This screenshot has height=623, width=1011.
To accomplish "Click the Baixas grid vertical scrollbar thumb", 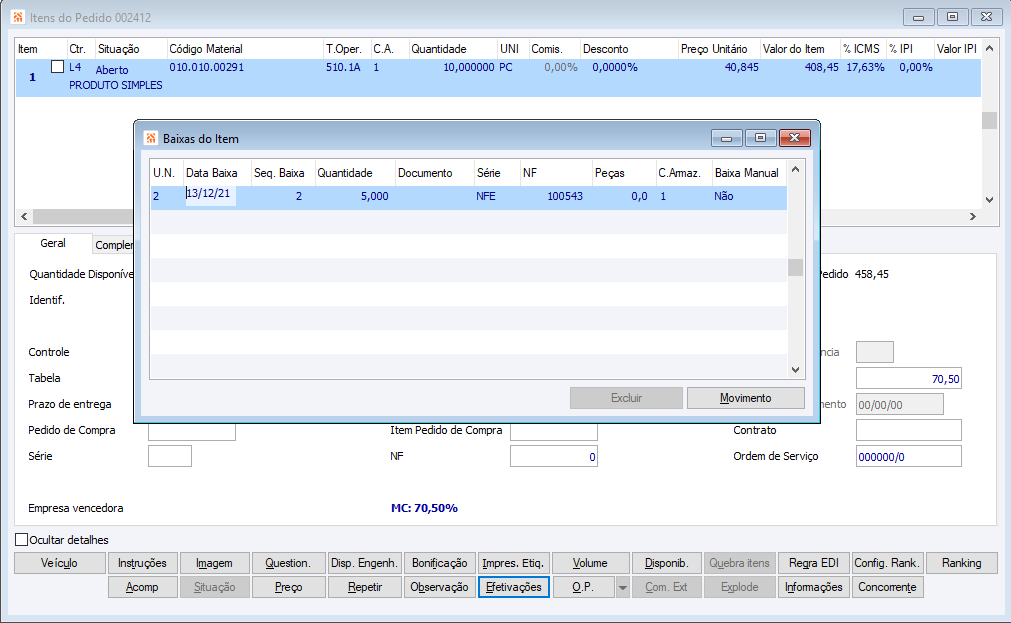I will pos(795,267).
